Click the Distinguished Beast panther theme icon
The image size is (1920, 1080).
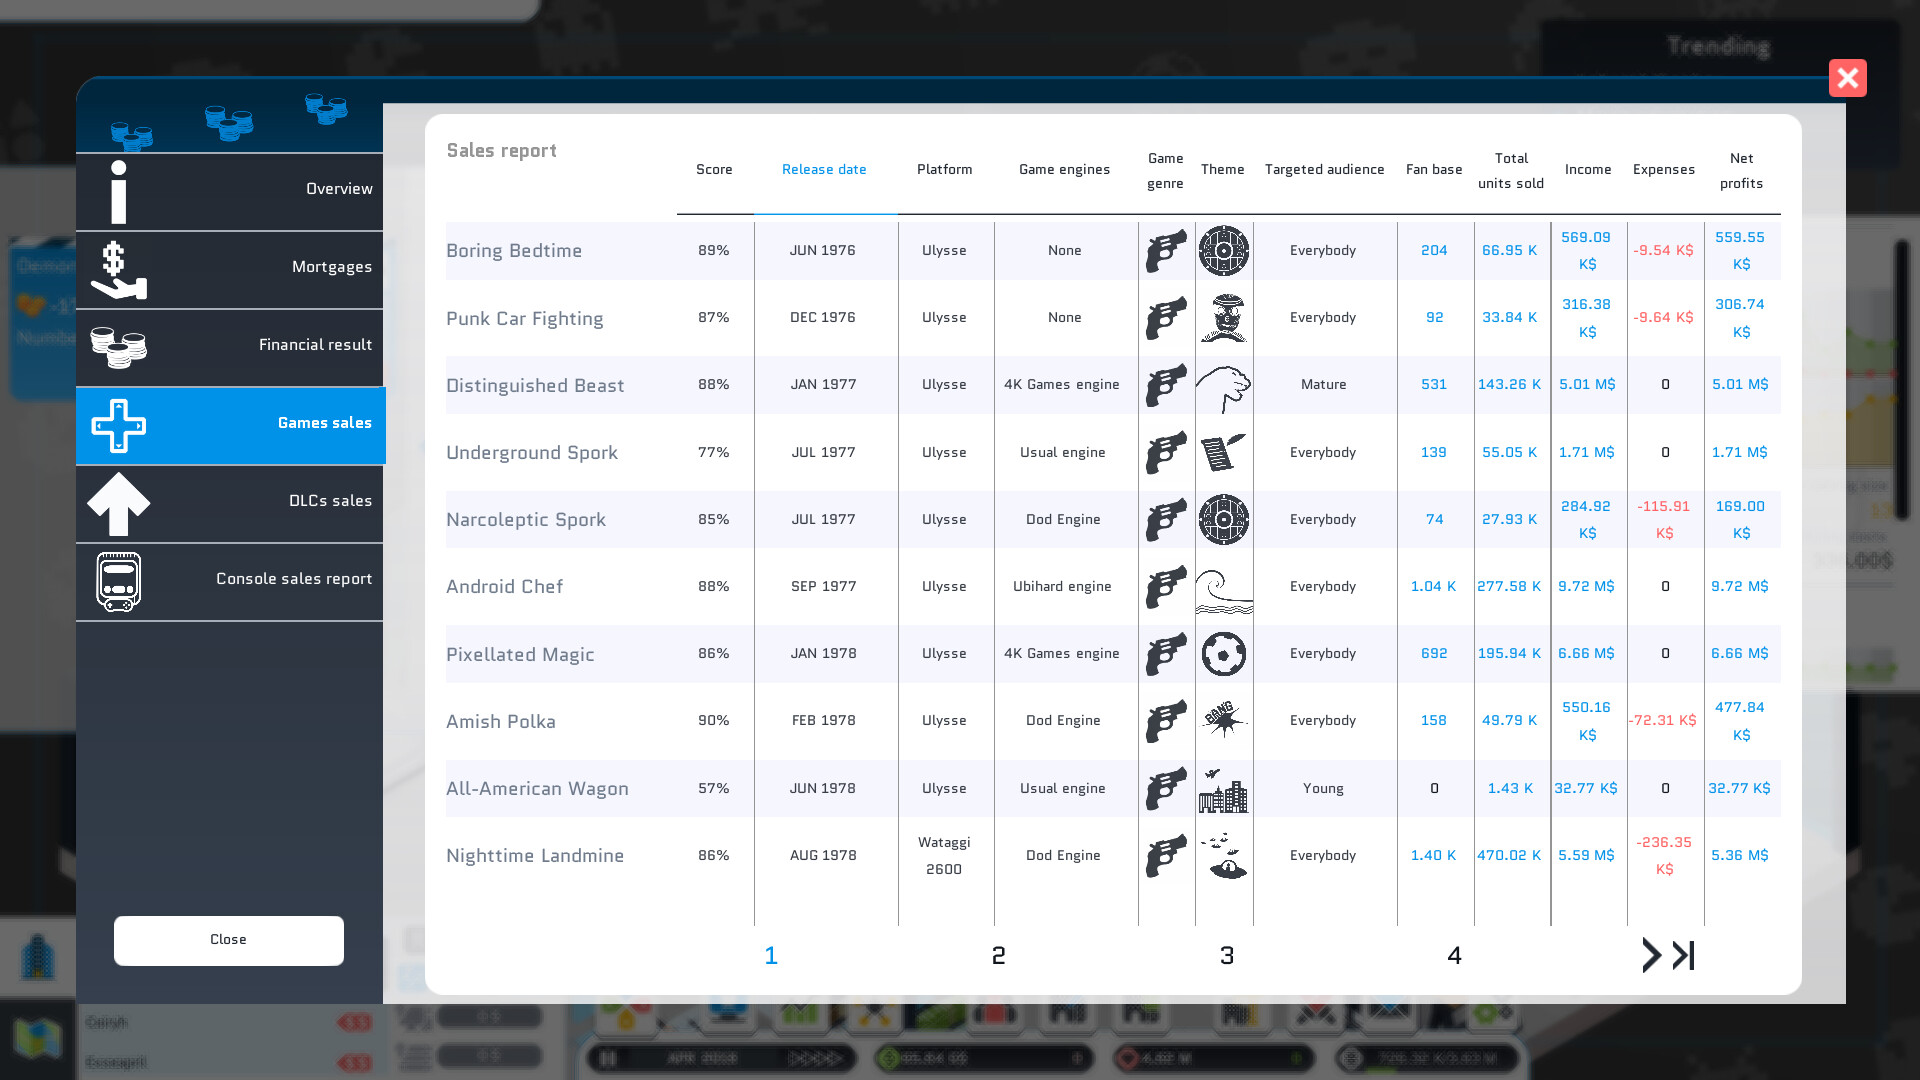[1223, 387]
